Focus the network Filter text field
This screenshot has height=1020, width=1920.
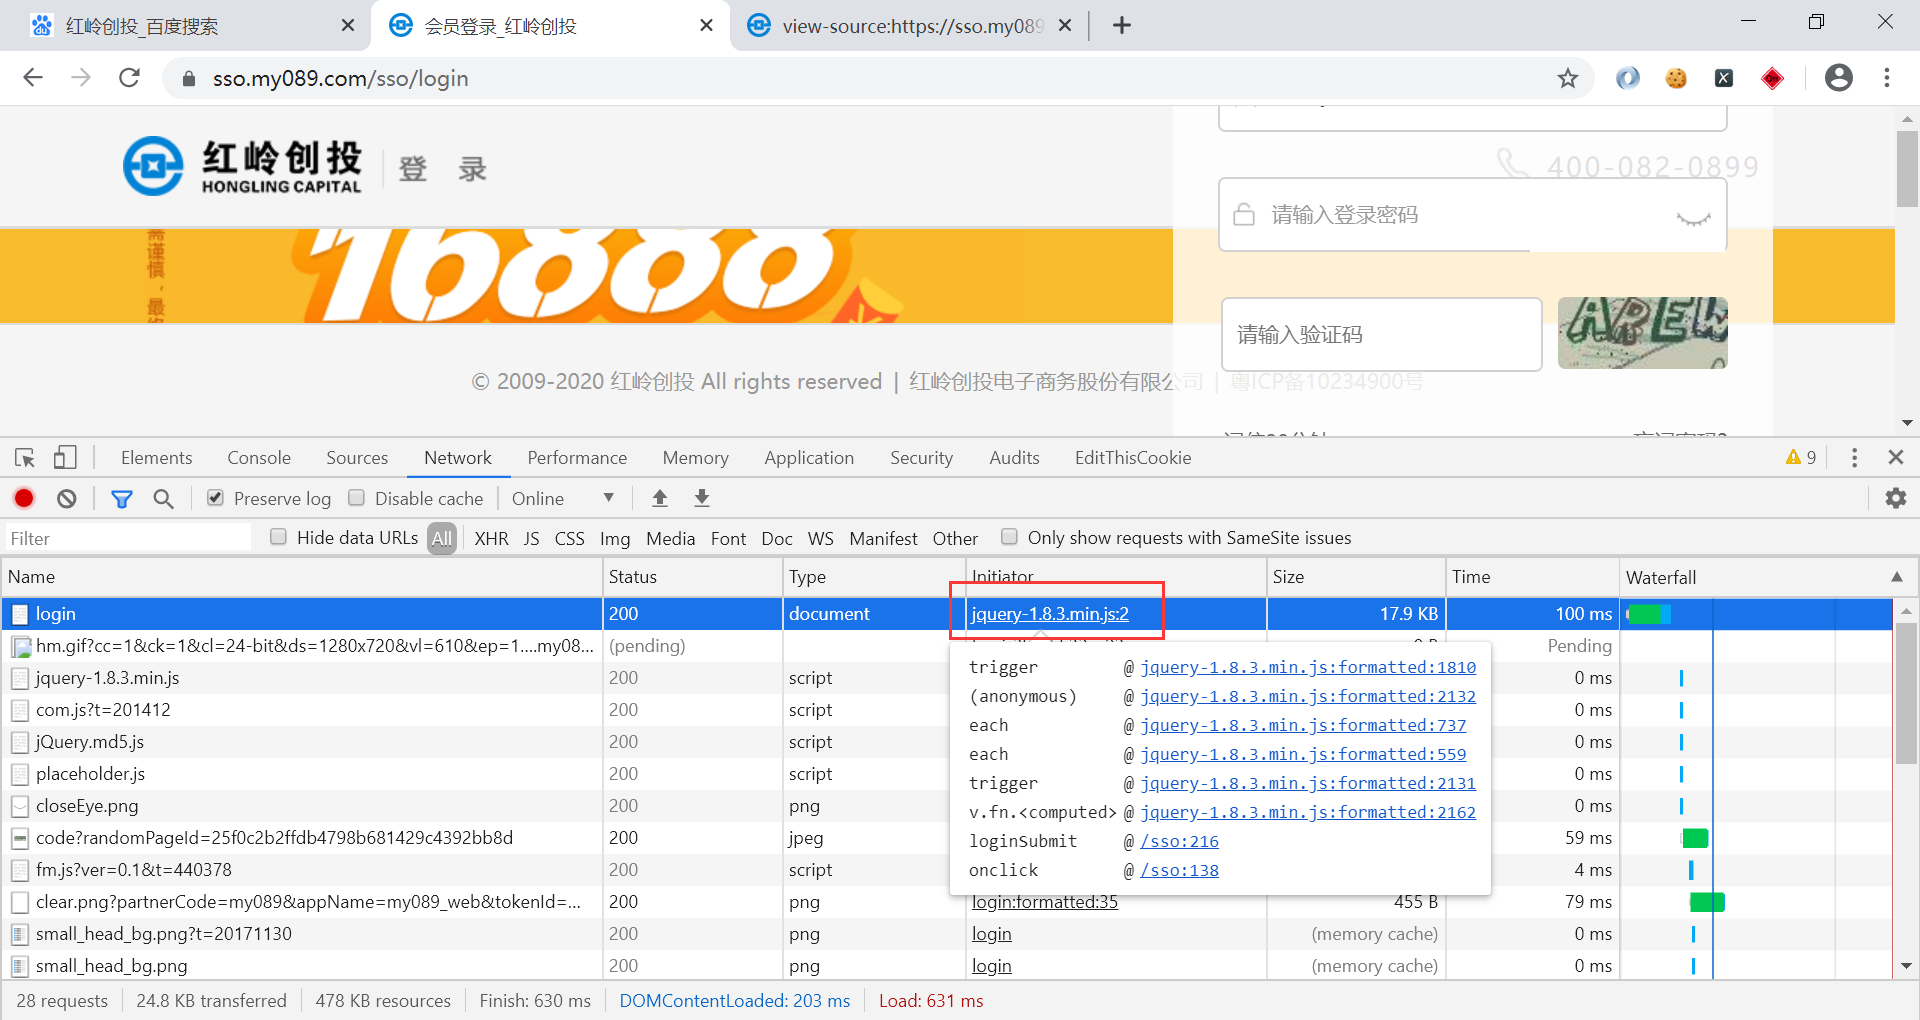pyautogui.click(x=128, y=538)
